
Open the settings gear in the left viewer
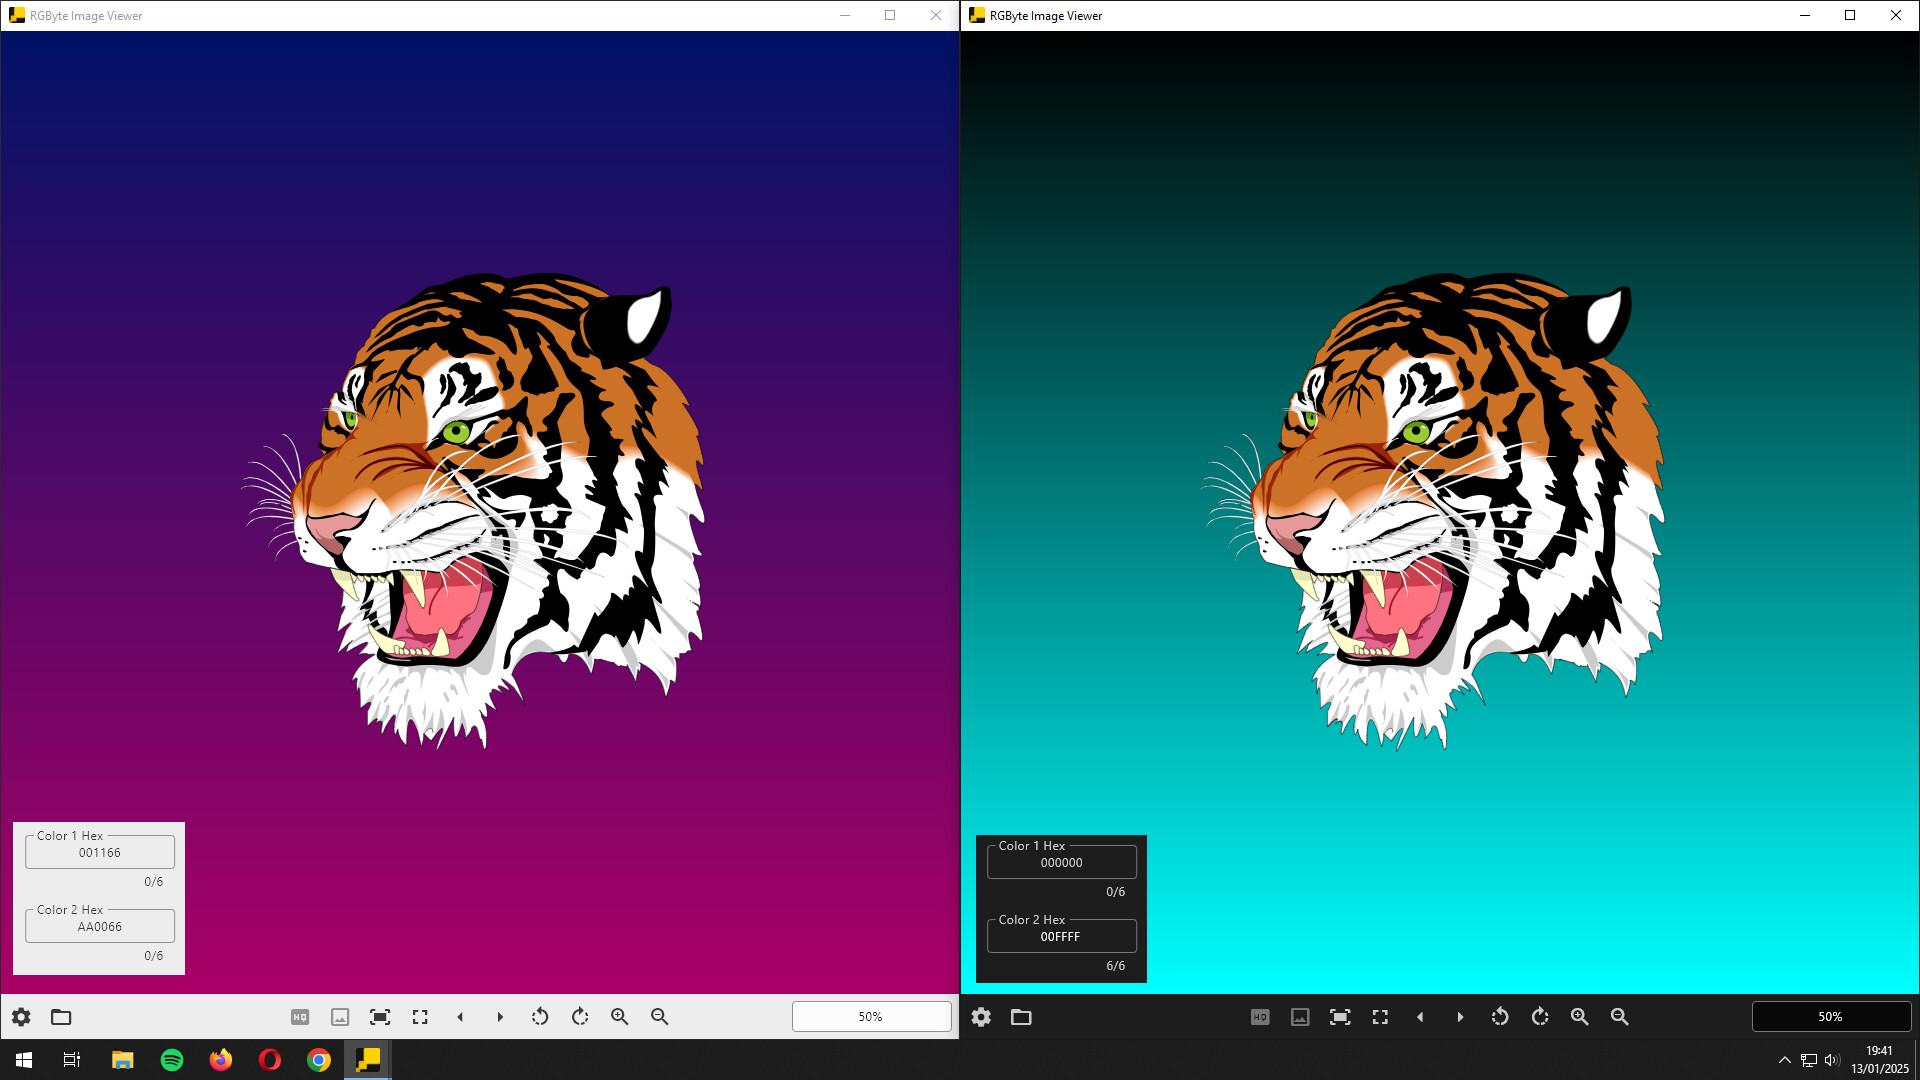tap(21, 1016)
